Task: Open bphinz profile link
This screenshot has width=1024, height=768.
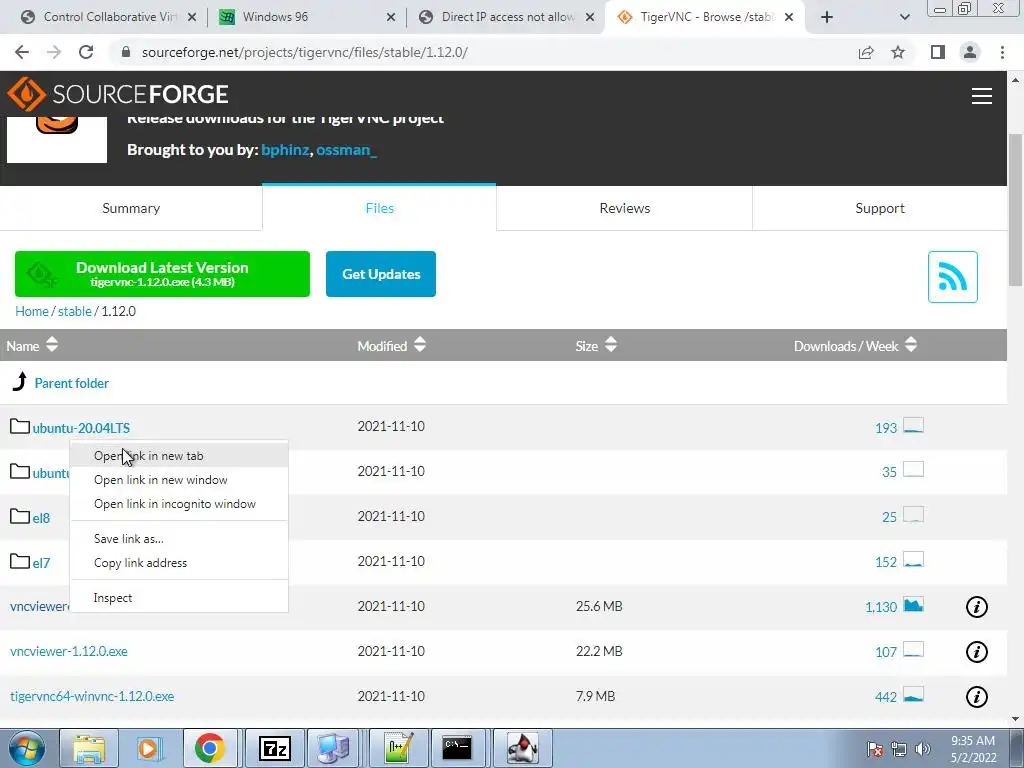Action: 285,150
